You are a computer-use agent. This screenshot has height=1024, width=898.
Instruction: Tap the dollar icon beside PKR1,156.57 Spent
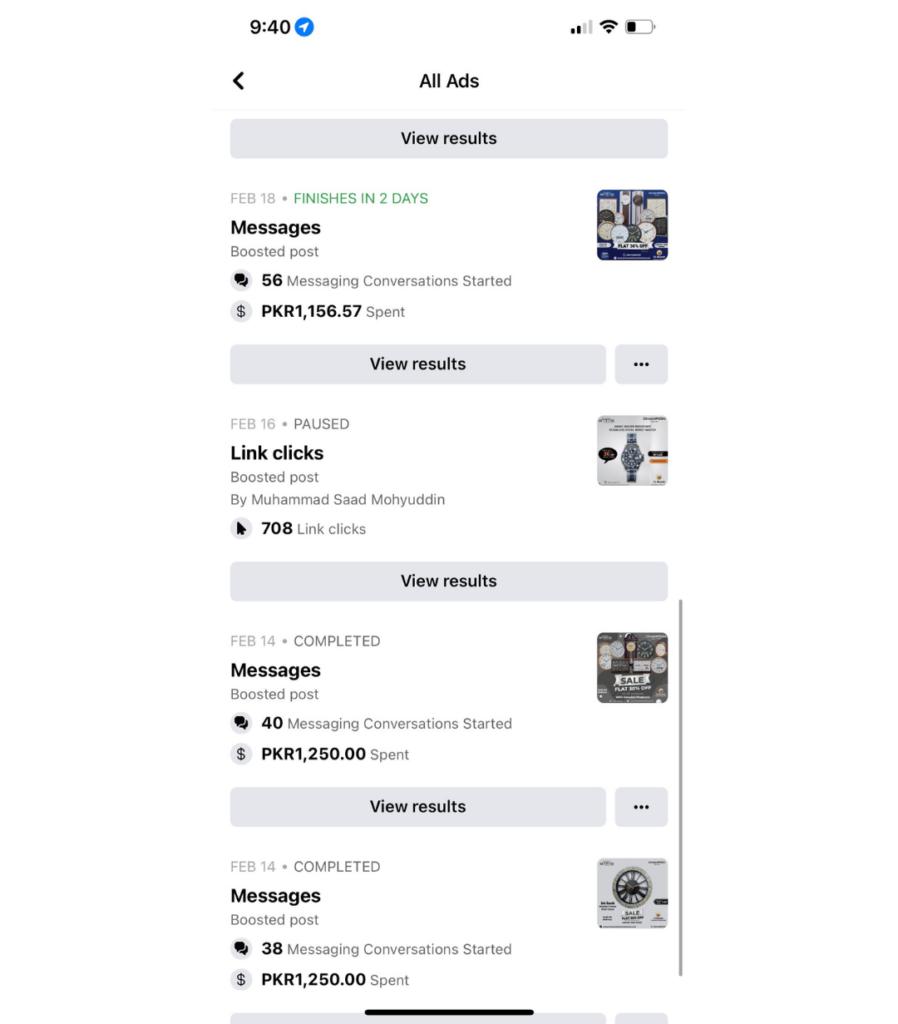(241, 311)
